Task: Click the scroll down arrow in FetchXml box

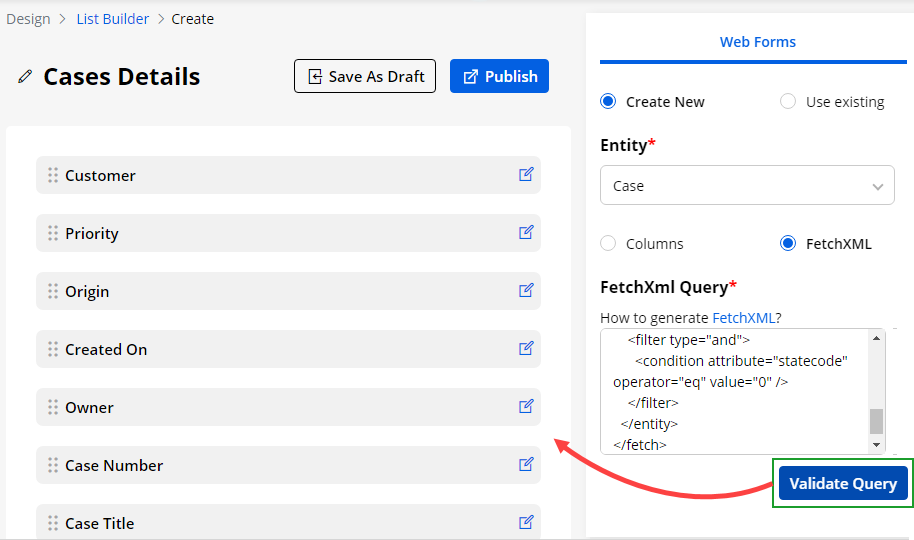Action: (877, 445)
